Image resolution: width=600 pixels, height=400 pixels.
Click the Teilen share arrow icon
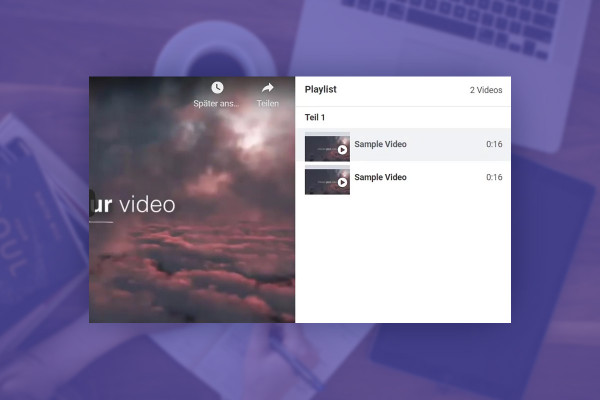pos(267,88)
